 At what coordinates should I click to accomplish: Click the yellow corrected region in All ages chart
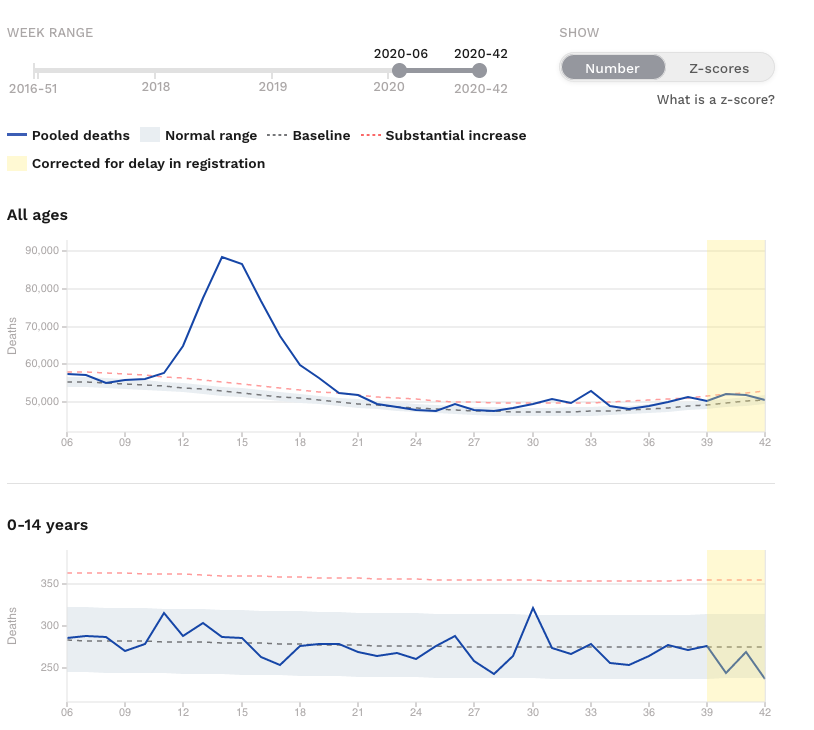pos(736,335)
